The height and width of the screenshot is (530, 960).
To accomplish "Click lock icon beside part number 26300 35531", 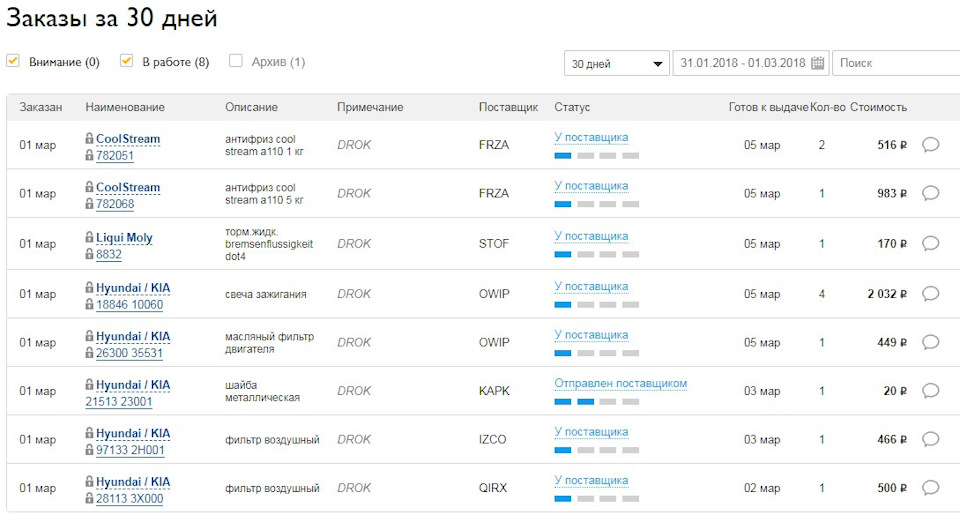I will [x=89, y=352].
